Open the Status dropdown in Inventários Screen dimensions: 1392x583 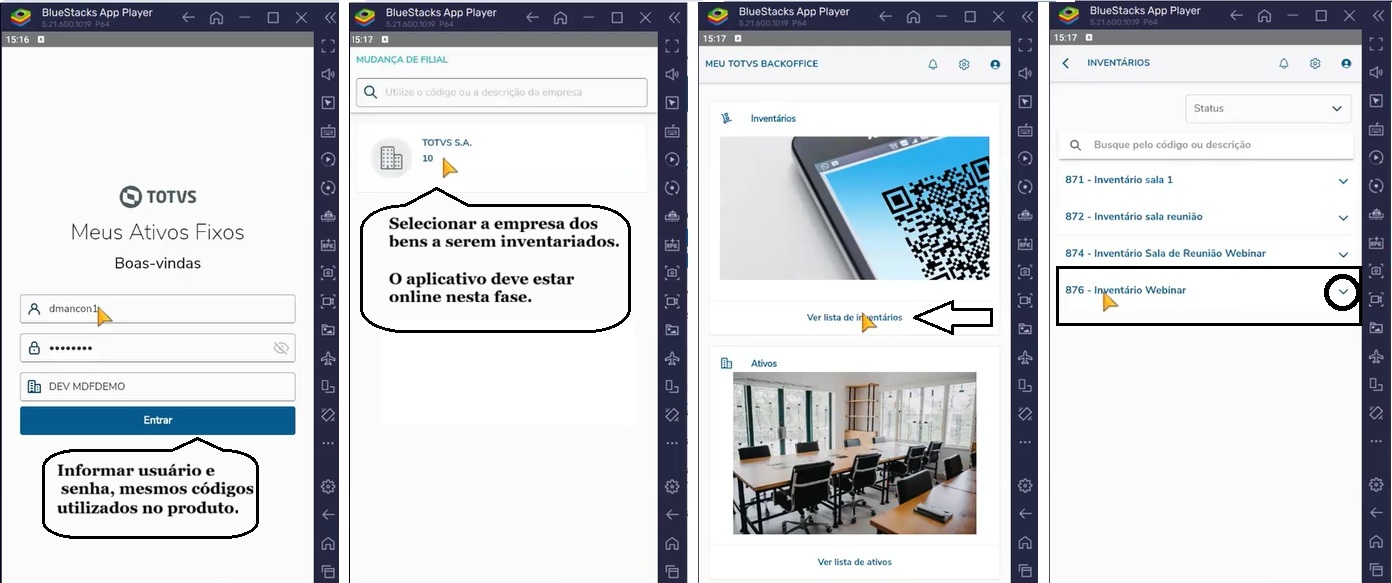tap(1268, 108)
